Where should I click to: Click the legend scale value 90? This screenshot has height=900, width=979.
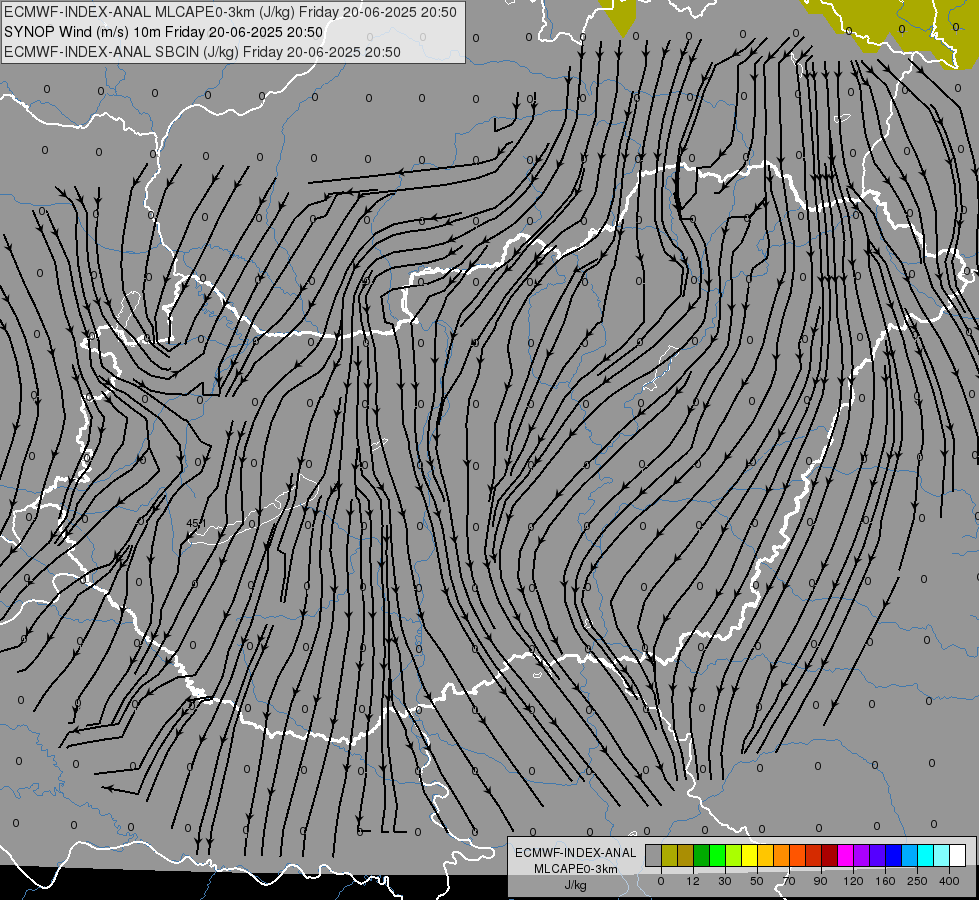coord(820,881)
